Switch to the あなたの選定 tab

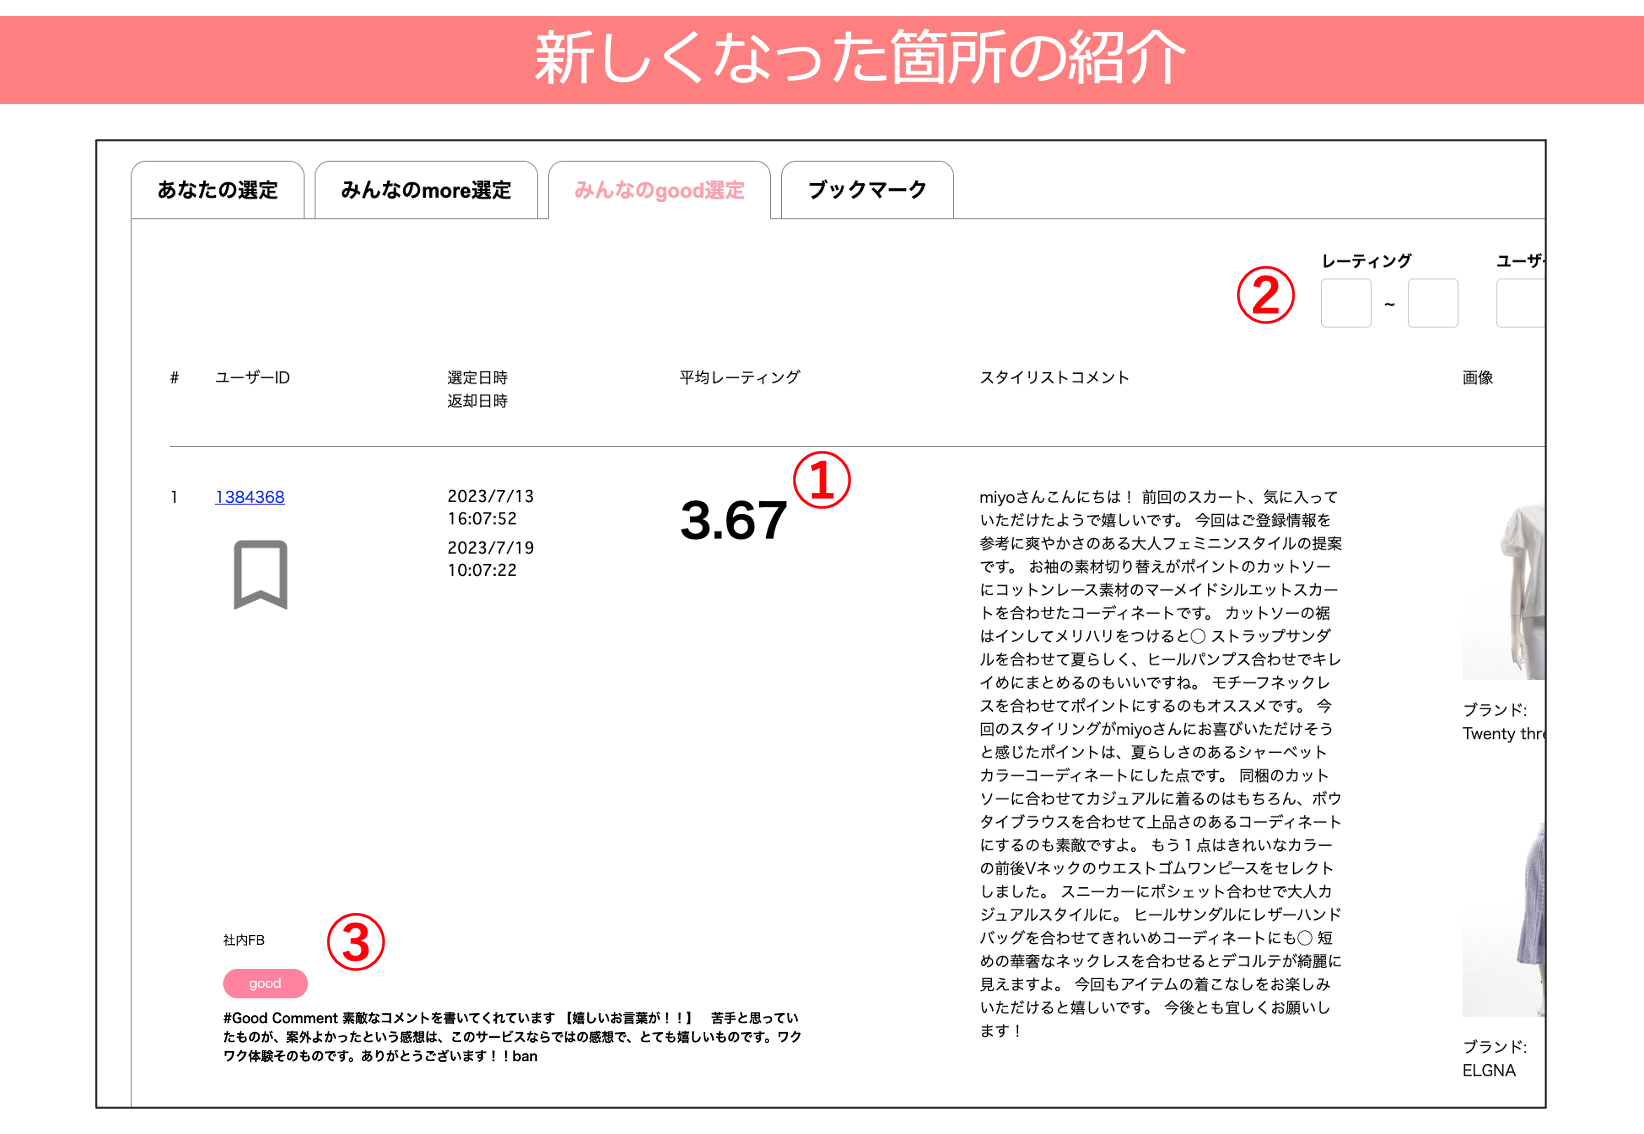[218, 190]
